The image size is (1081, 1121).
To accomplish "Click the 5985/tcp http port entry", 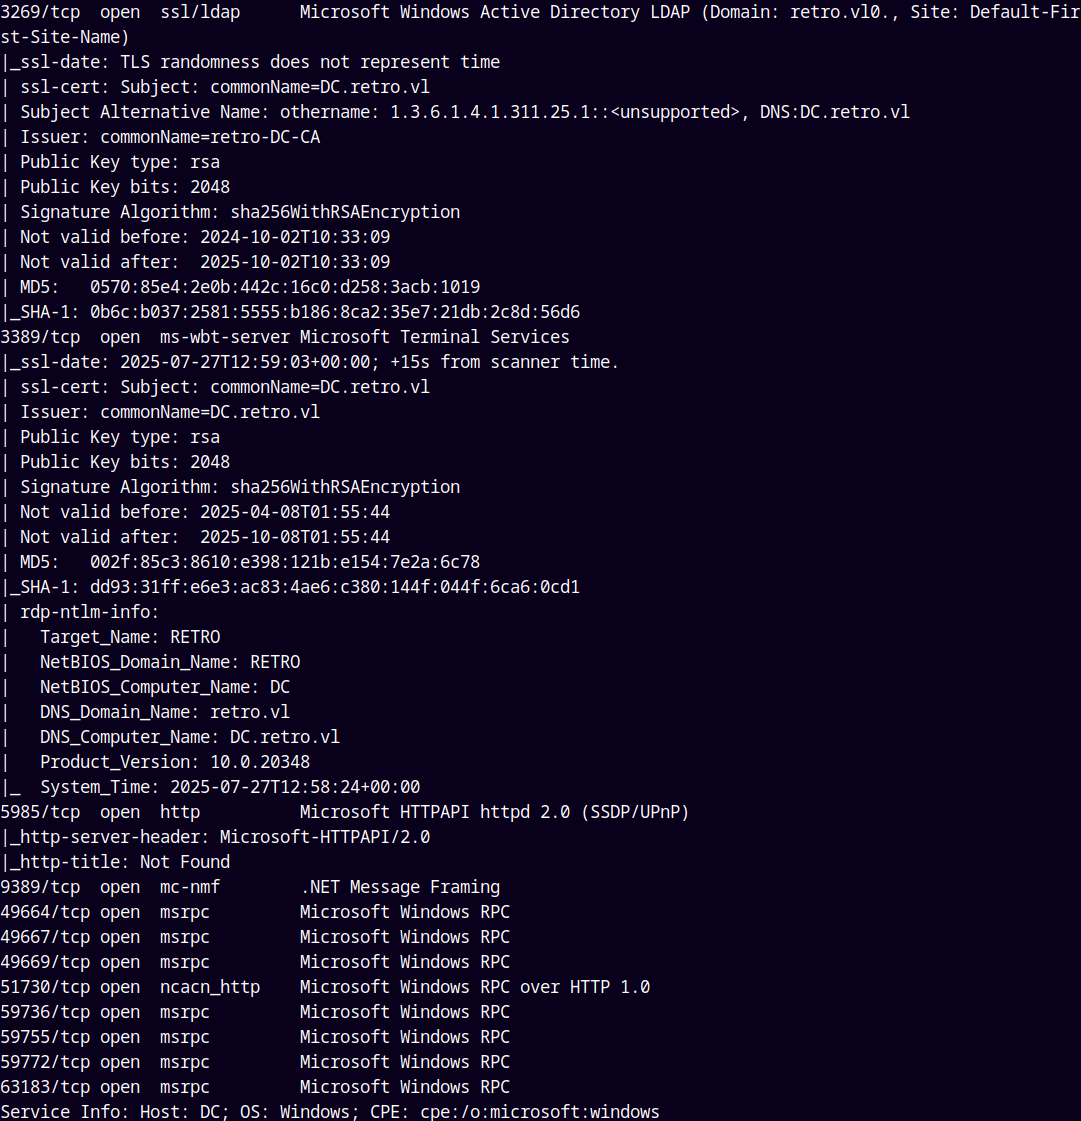I will (345, 812).
